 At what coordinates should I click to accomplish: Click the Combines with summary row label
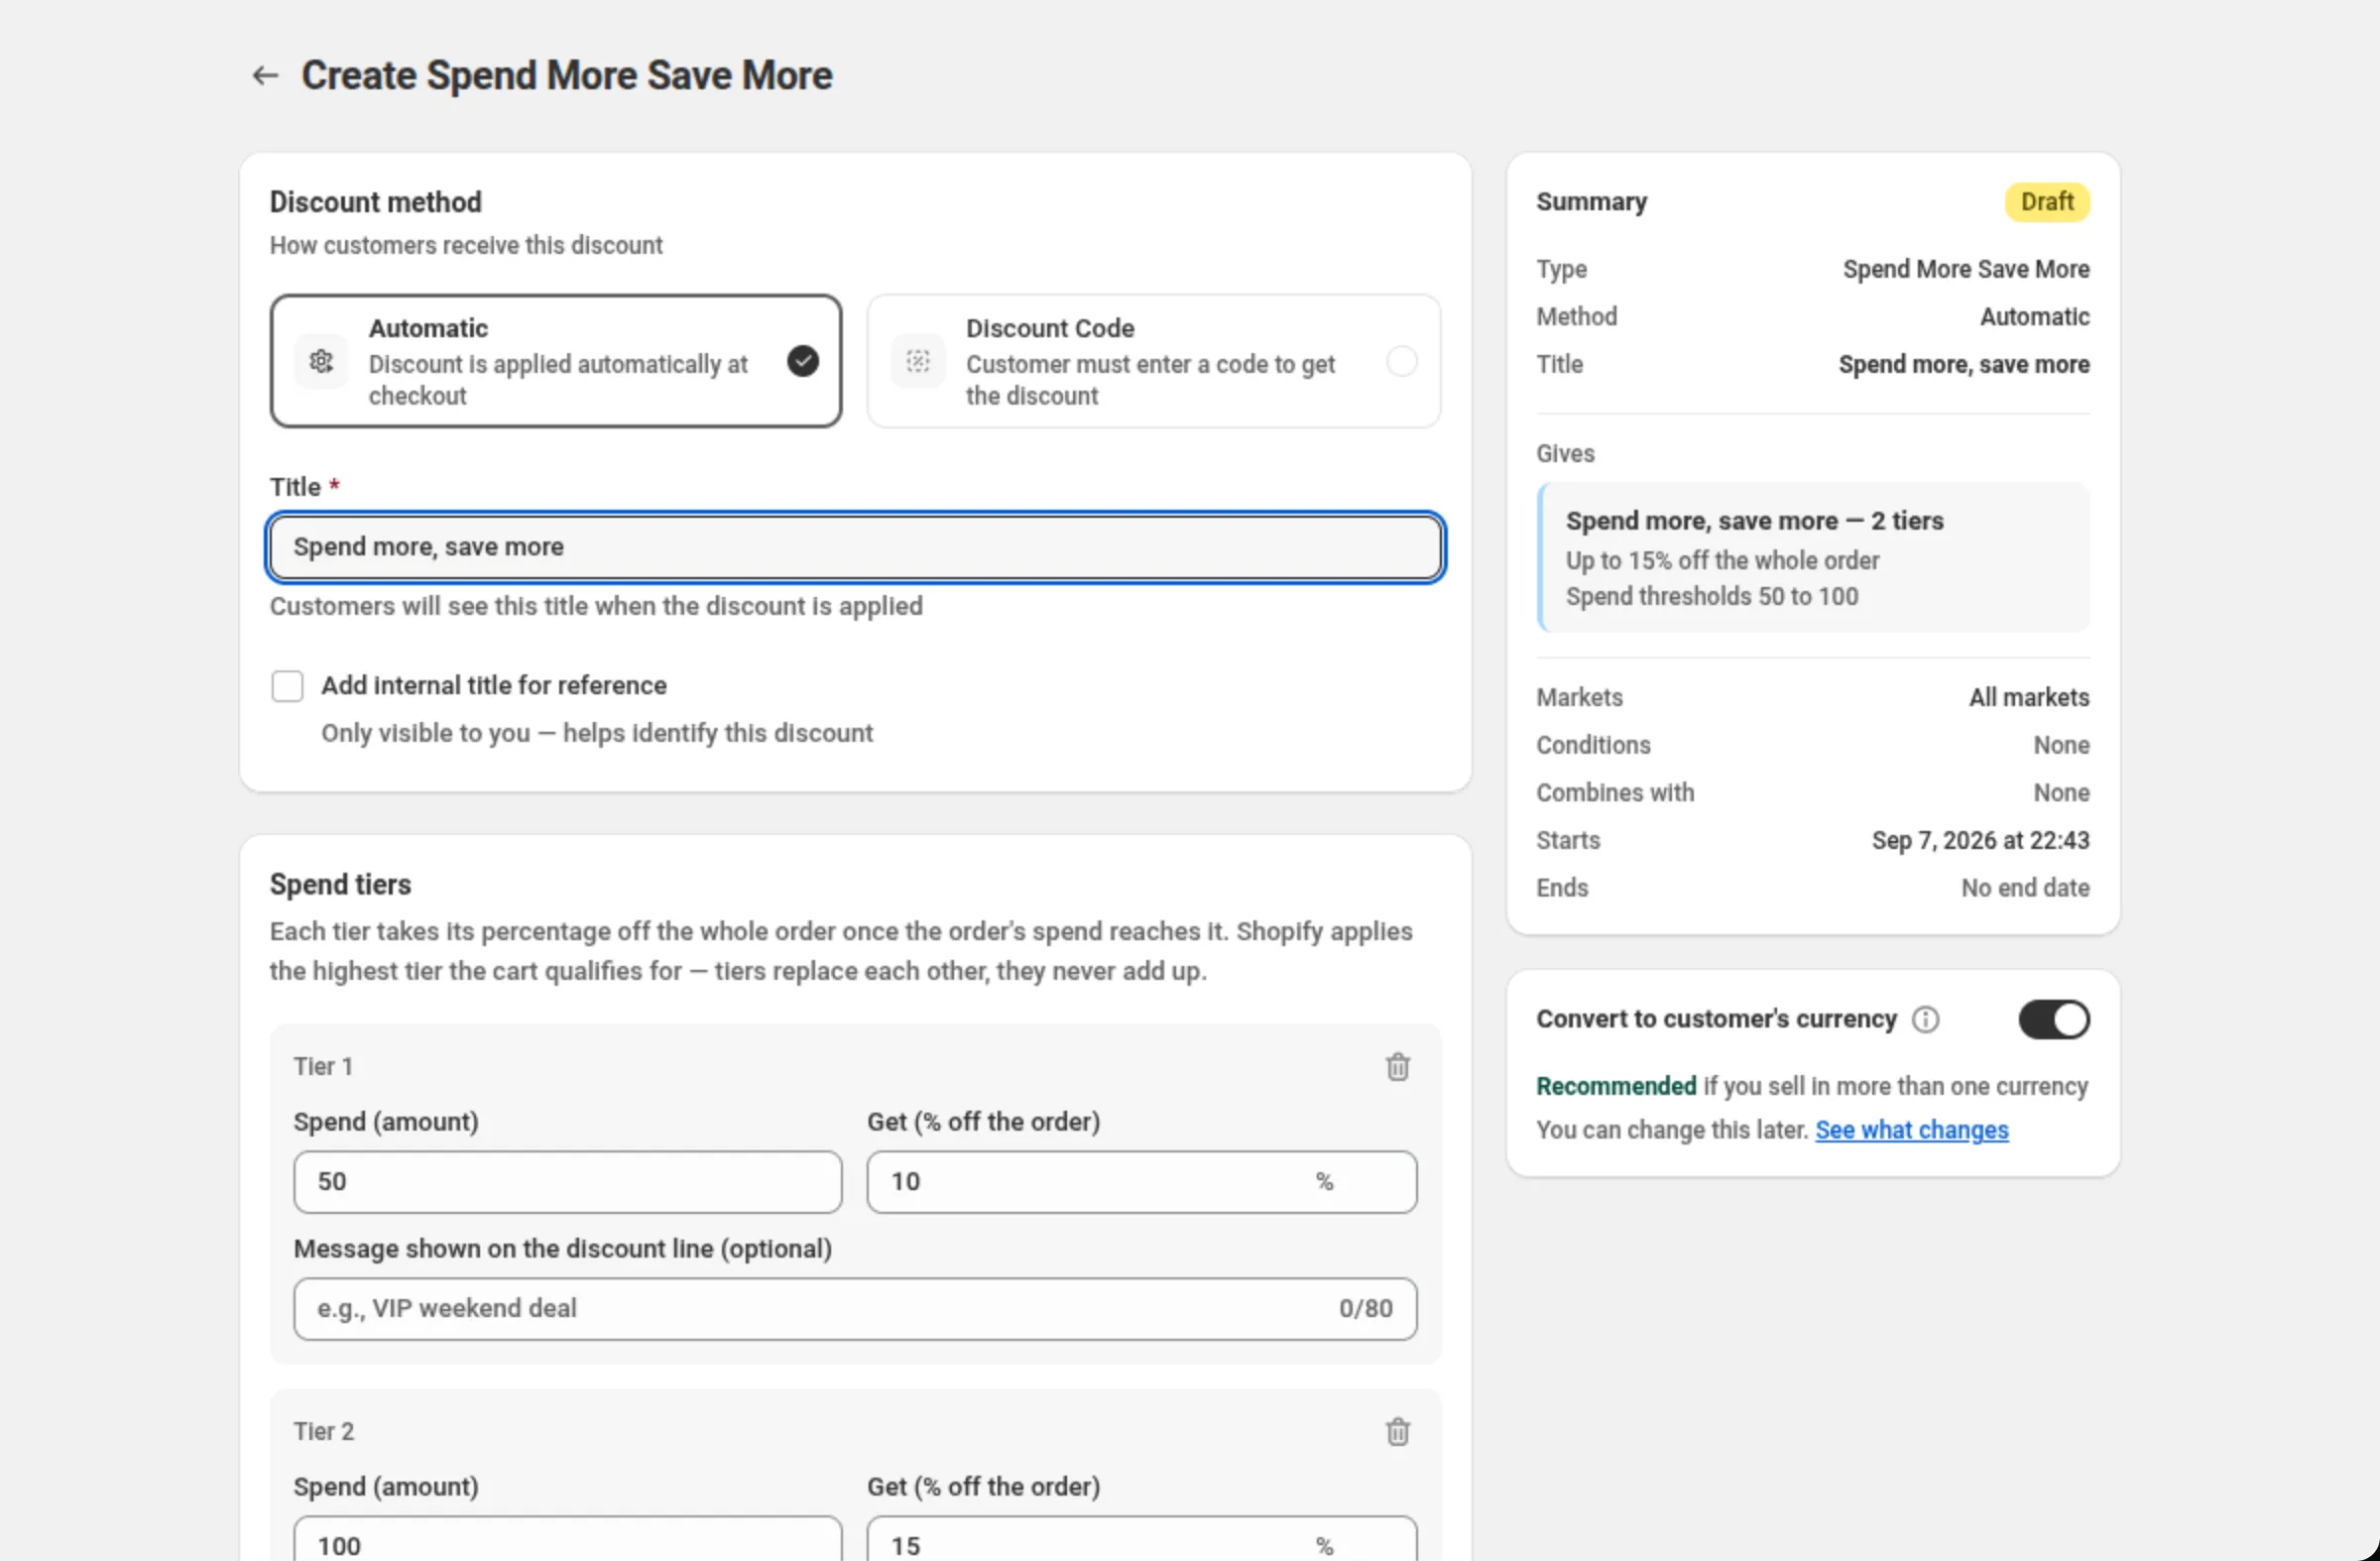click(x=1615, y=793)
